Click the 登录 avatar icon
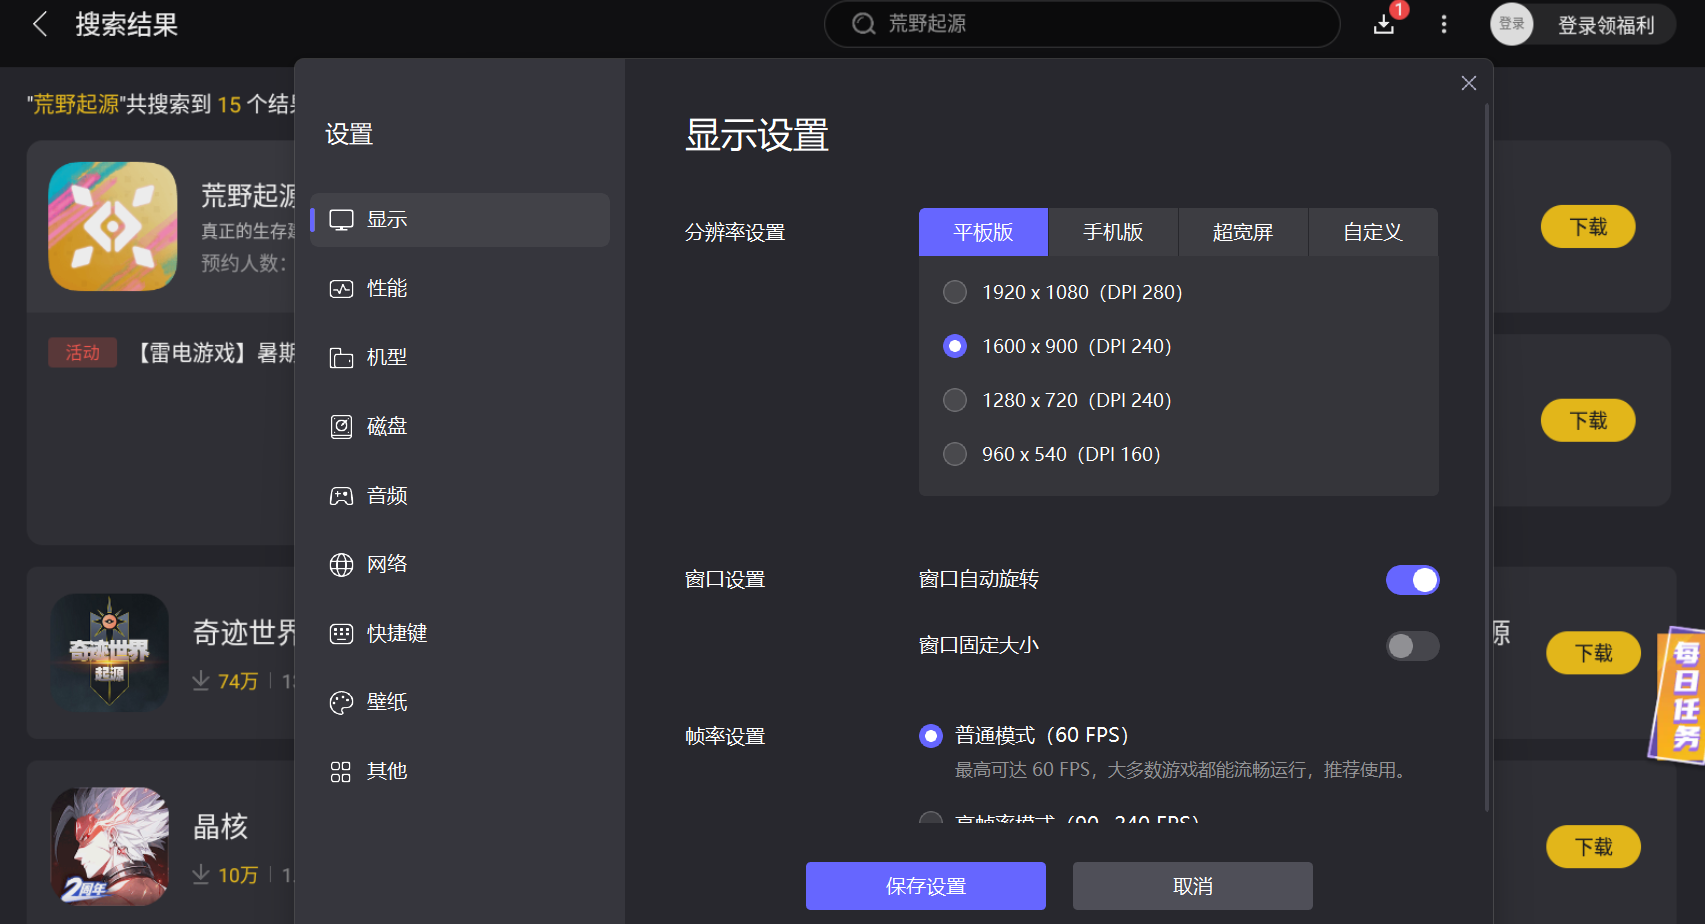This screenshot has height=924, width=1705. 1512,24
